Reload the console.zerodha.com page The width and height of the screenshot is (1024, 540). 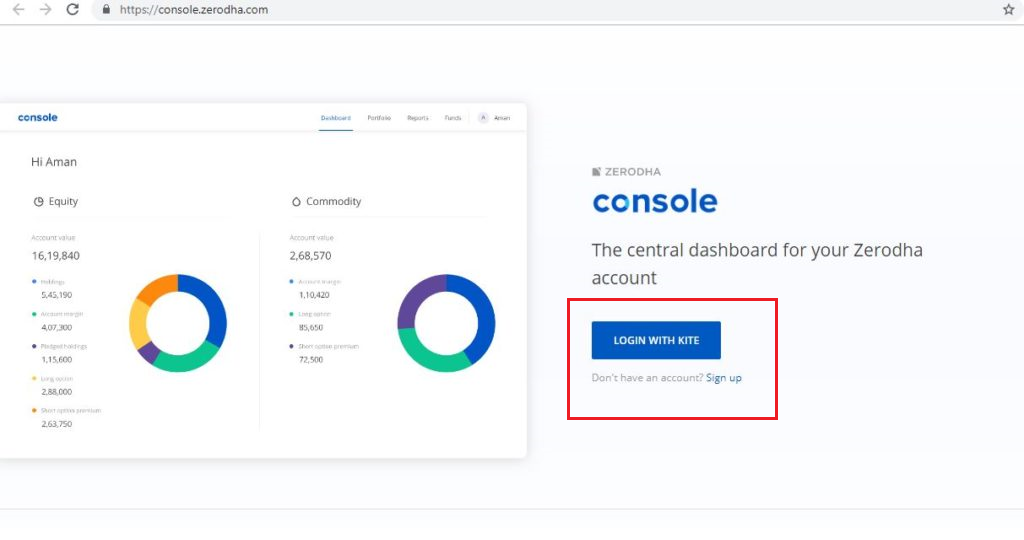72,10
